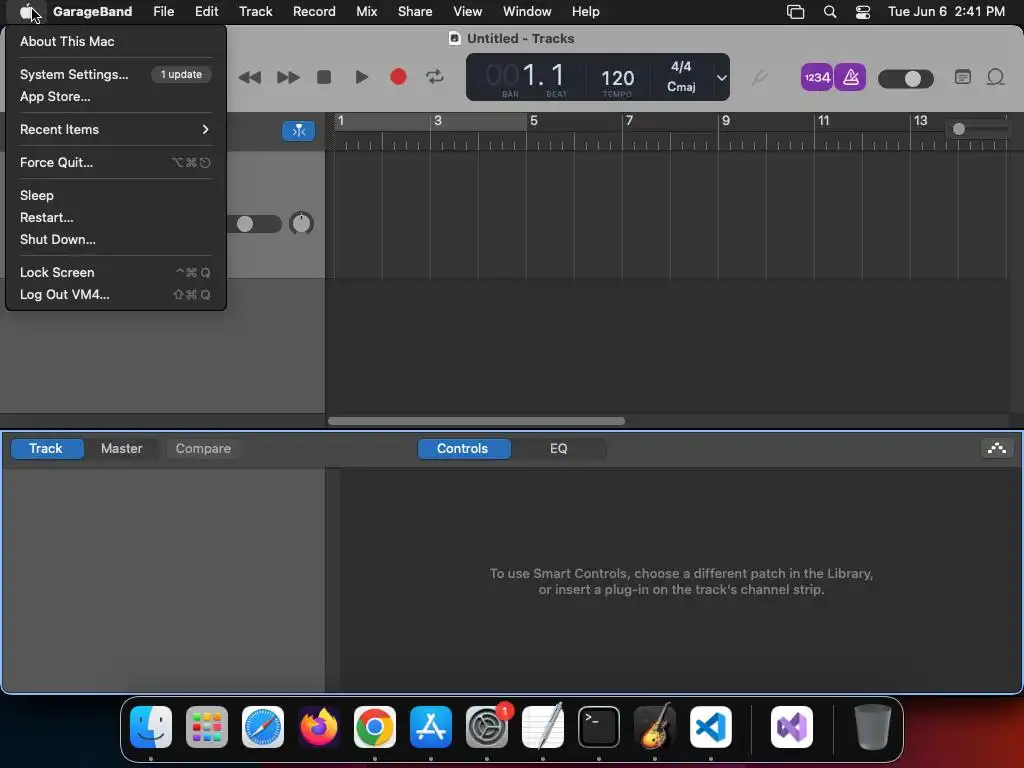Open the Mix menu
The width and height of the screenshot is (1024, 768).
tap(366, 12)
